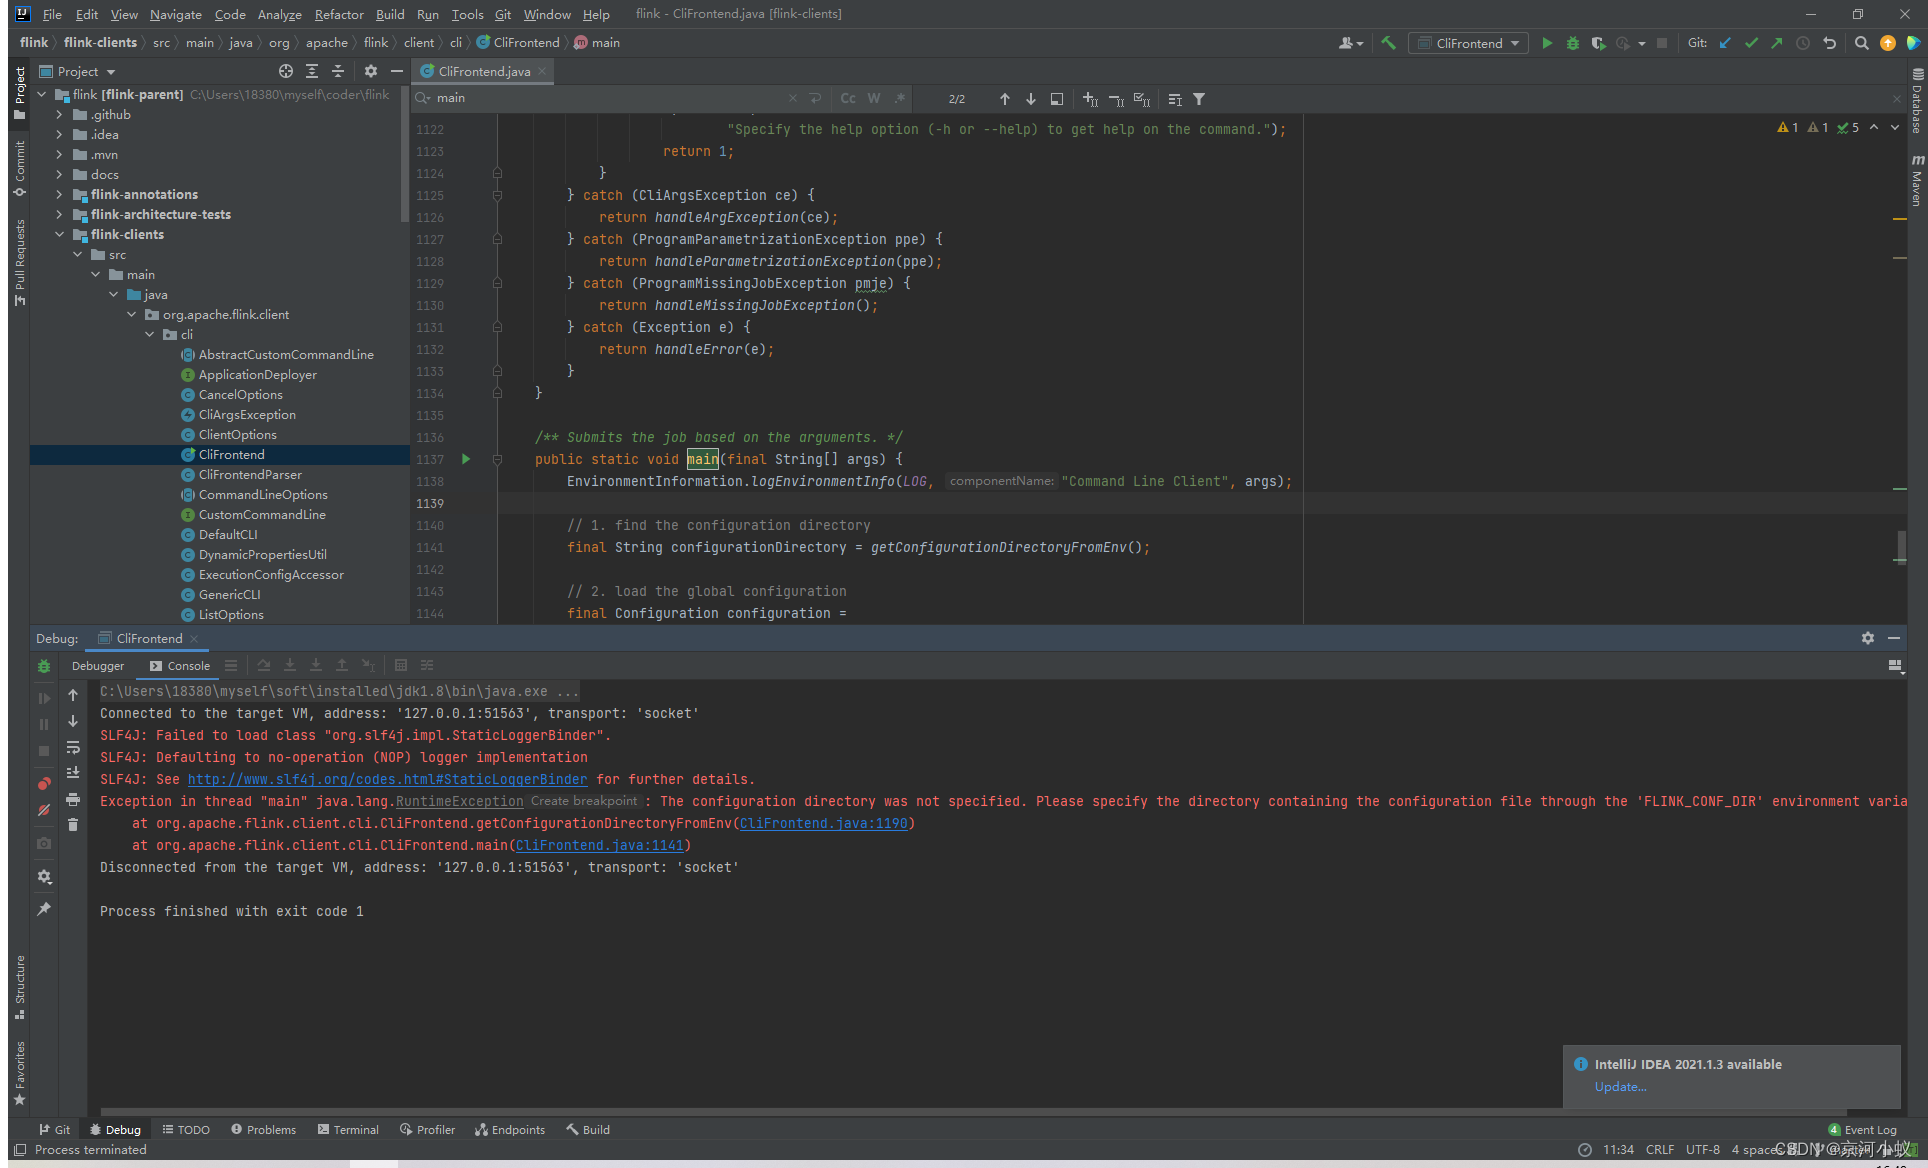The width and height of the screenshot is (1928, 1168).
Task: Expand the .github folder
Action: click(x=59, y=115)
